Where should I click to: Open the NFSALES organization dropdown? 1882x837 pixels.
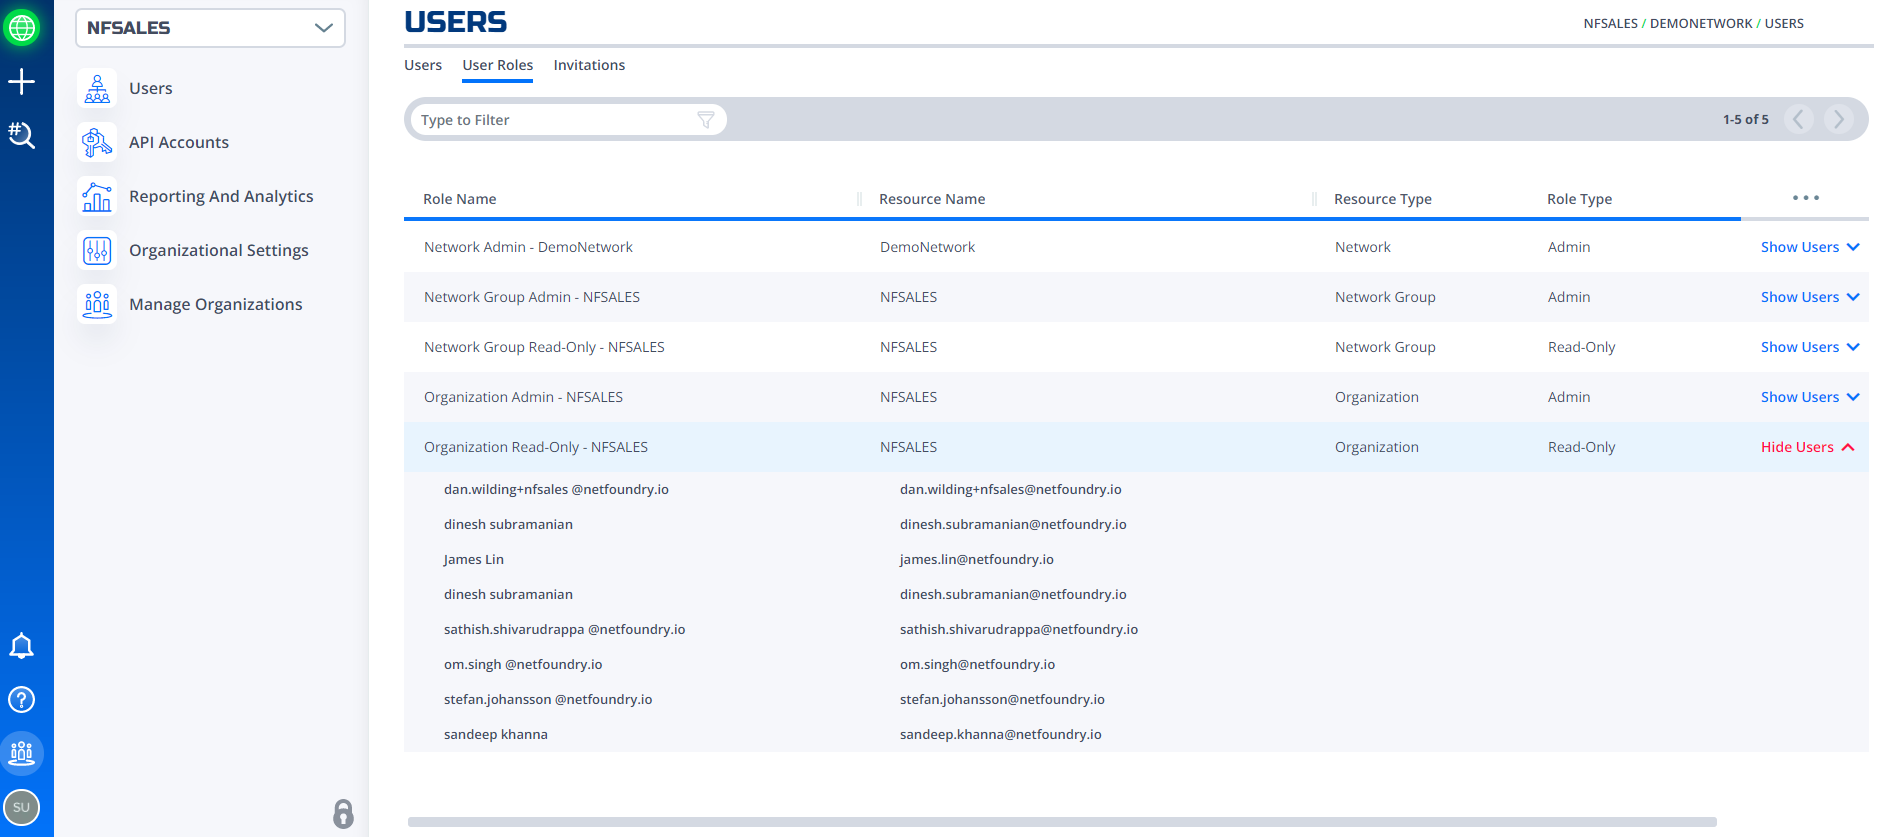[x=210, y=28]
